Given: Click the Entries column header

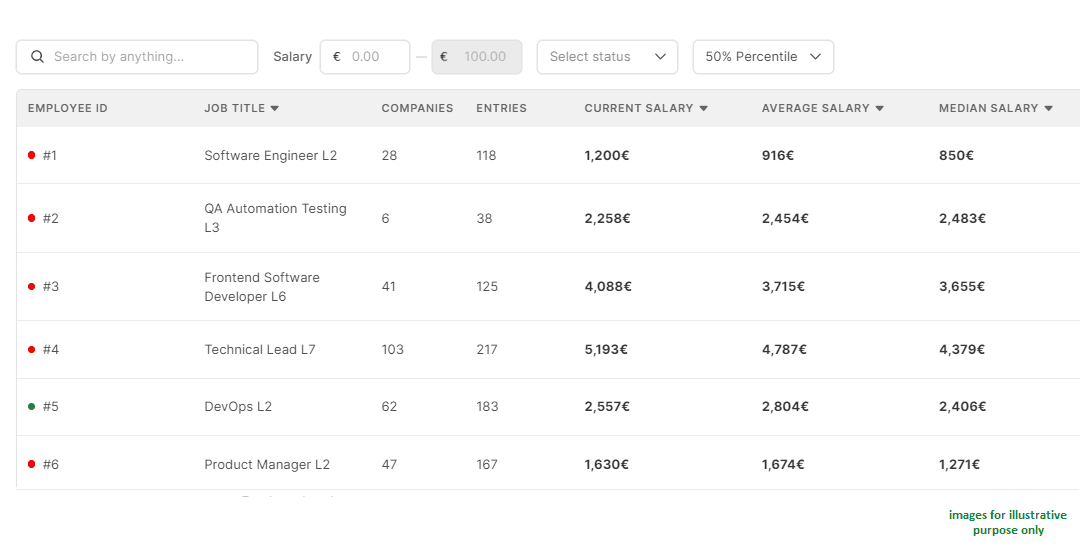Looking at the screenshot, I should (x=501, y=108).
